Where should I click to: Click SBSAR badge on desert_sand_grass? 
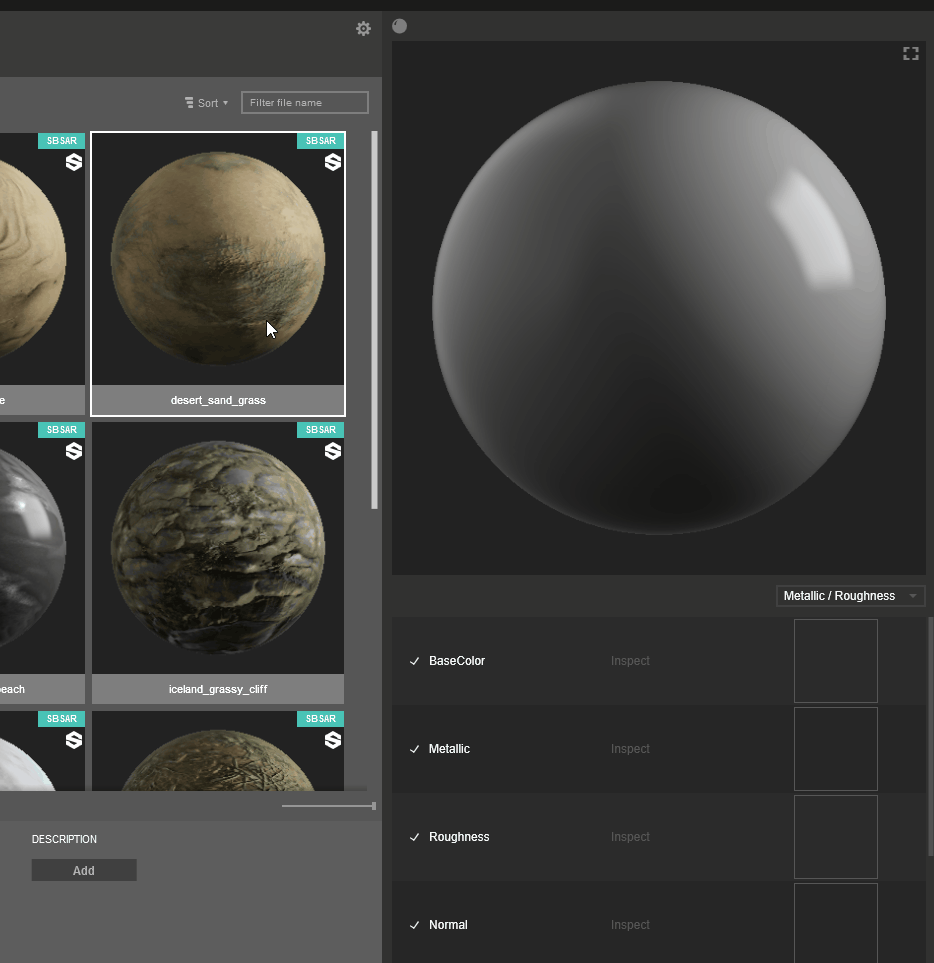[x=320, y=141]
